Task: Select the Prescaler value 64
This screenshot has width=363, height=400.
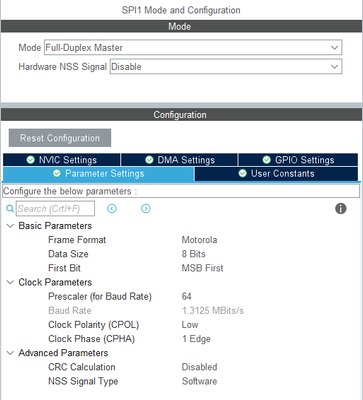Action: pos(187,296)
